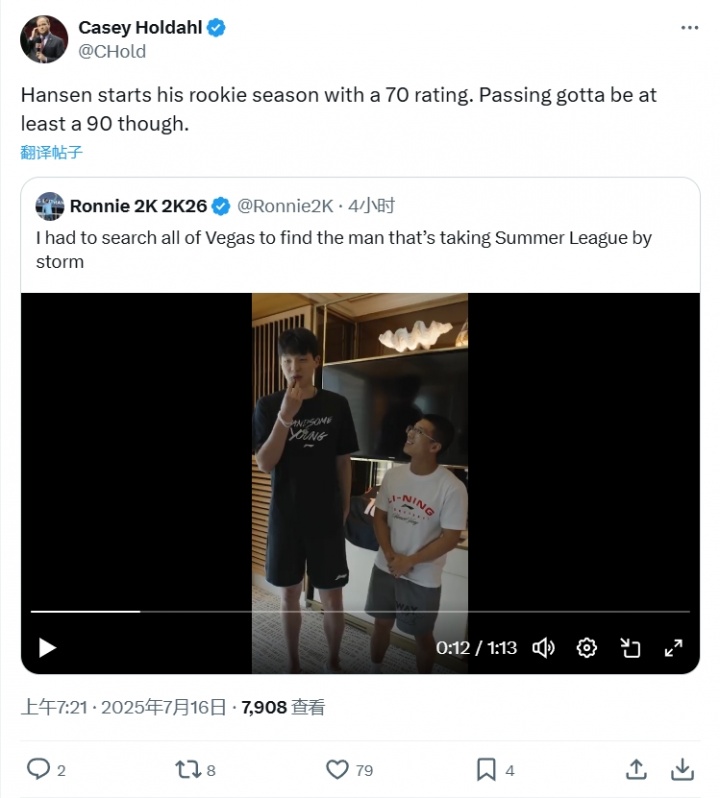720x798 pixels.
Task: Toggle picture-in-picture mode for video
Action: coord(630,647)
